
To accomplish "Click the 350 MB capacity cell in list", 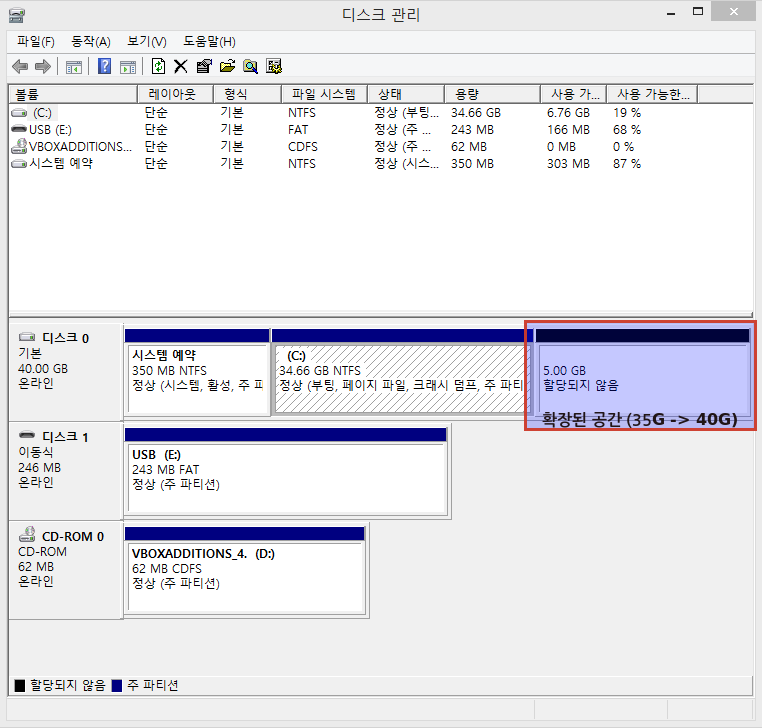I will coord(472,164).
